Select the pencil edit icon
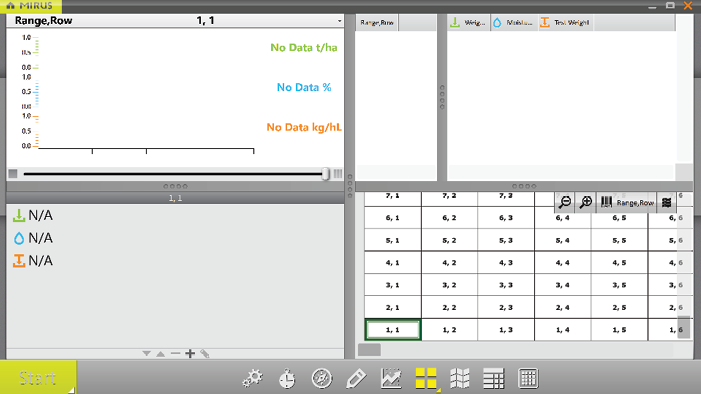Image resolution: width=701 pixels, height=394 pixels. (356, 378)
